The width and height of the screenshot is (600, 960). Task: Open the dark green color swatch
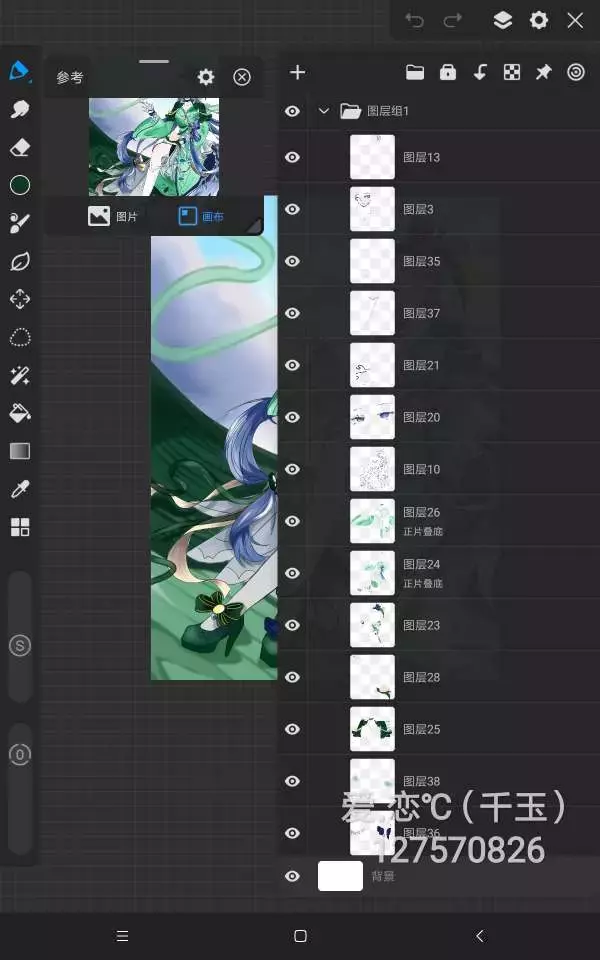[x=20, y=185]
